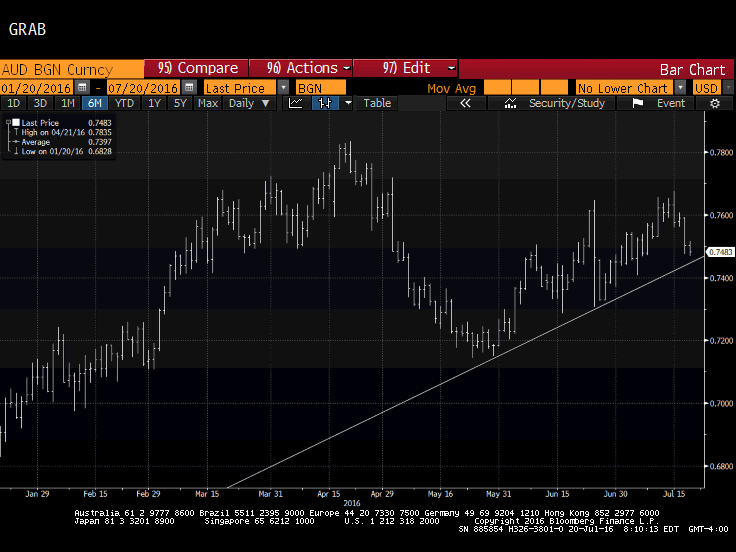Click the 0.7000 y-axis label
This screenshot has width=736, height=552.
[721, 403]
